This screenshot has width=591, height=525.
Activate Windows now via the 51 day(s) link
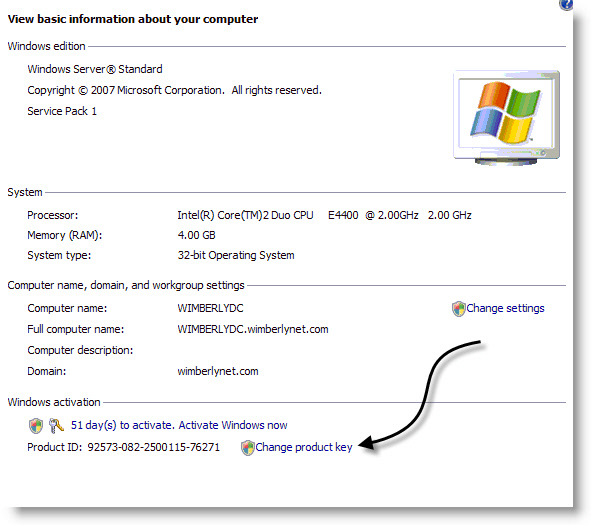point(179,425)
